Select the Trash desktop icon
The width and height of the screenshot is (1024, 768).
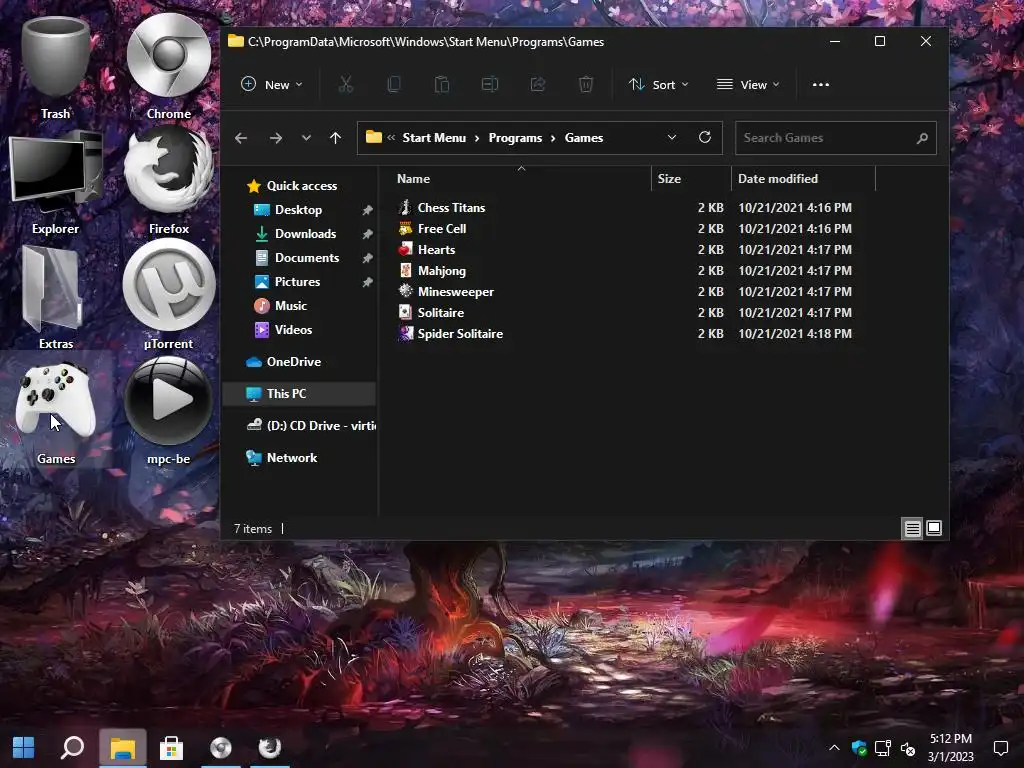[x=56, y=67]
